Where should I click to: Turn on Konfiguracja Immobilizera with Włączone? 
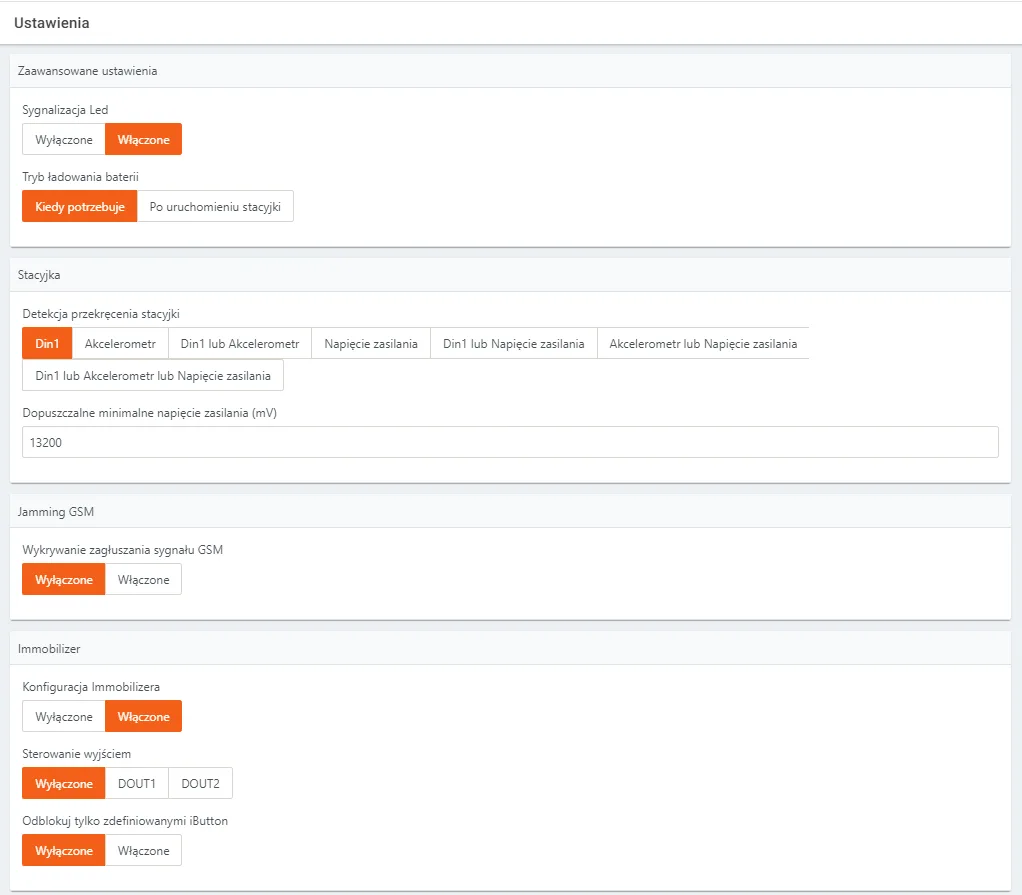tap(143, 717)
